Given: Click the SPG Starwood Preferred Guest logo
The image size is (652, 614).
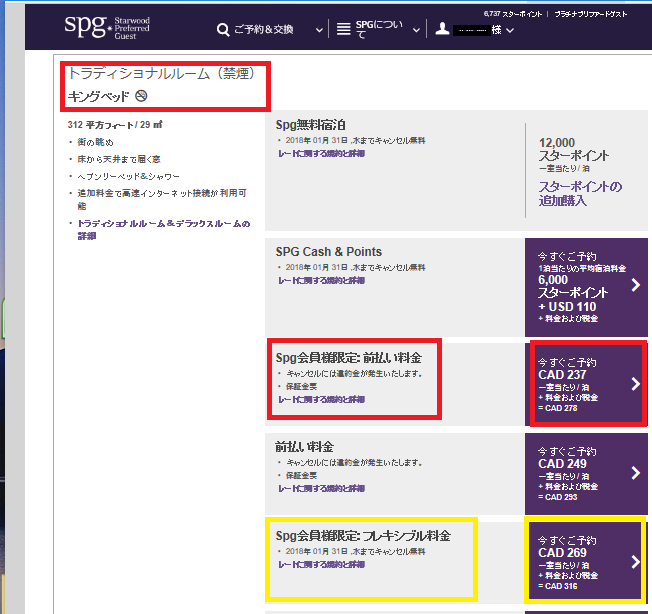Looking at the screenshot, I should (107, 27).
